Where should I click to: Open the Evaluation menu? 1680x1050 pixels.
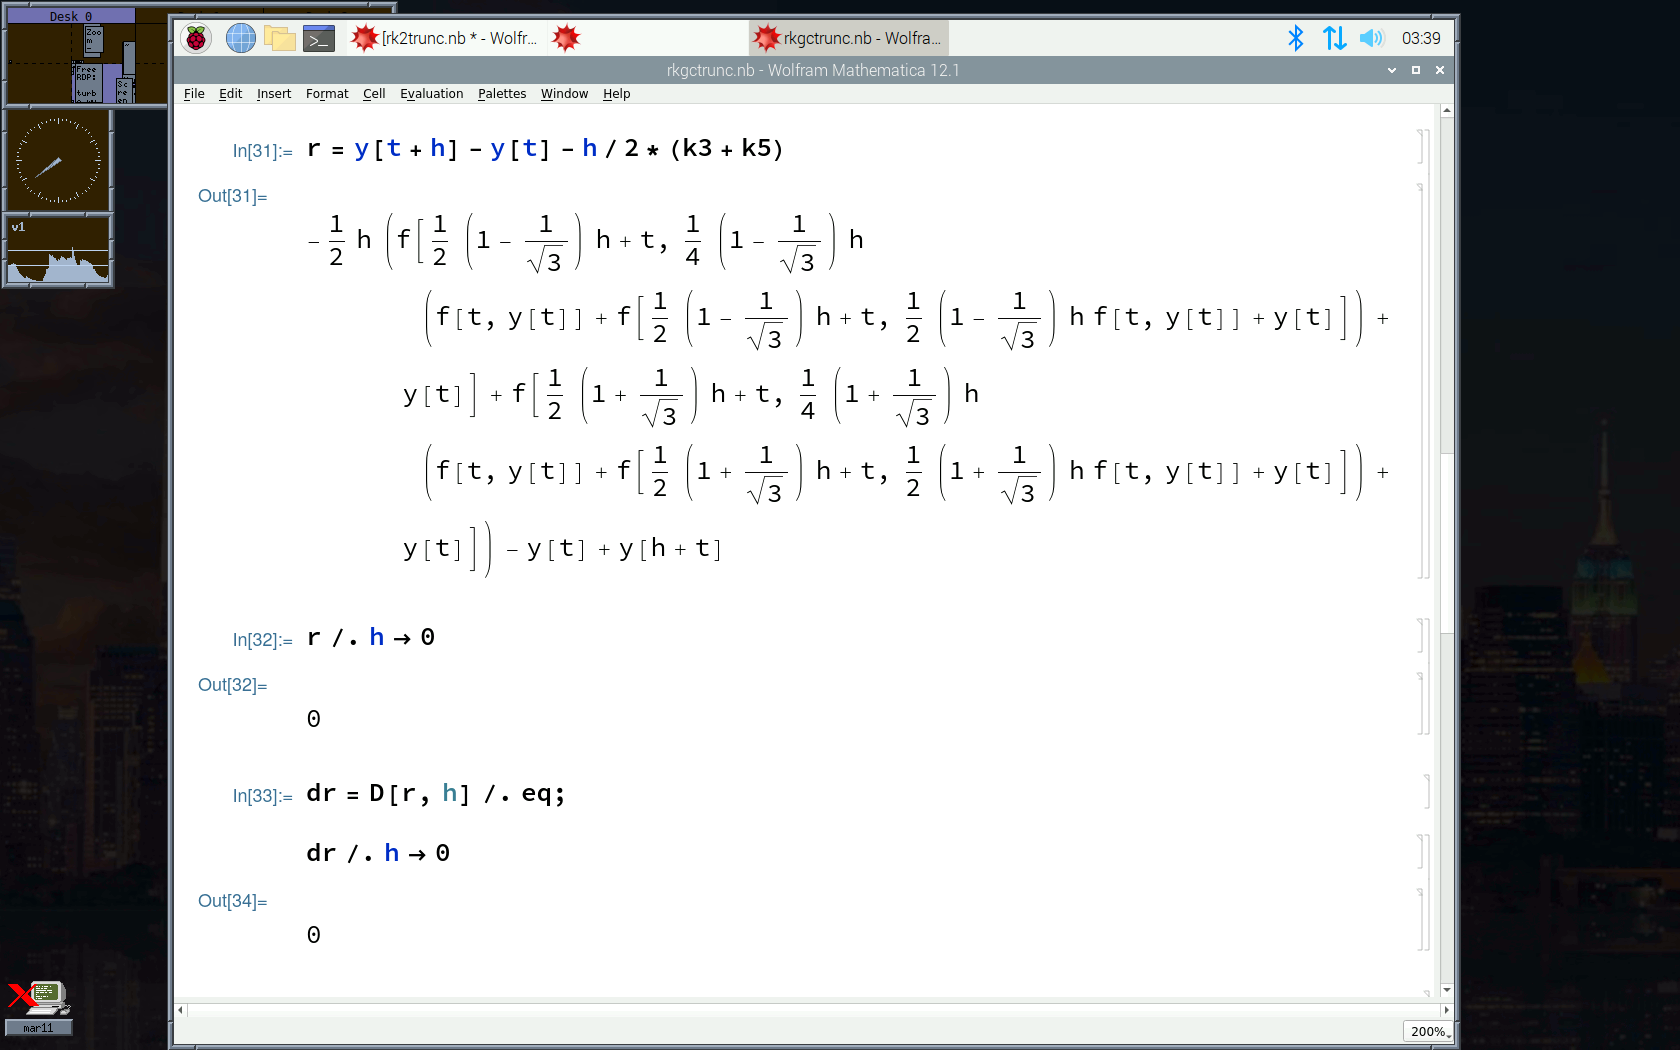pyautogui.click(x=431, y=94)
